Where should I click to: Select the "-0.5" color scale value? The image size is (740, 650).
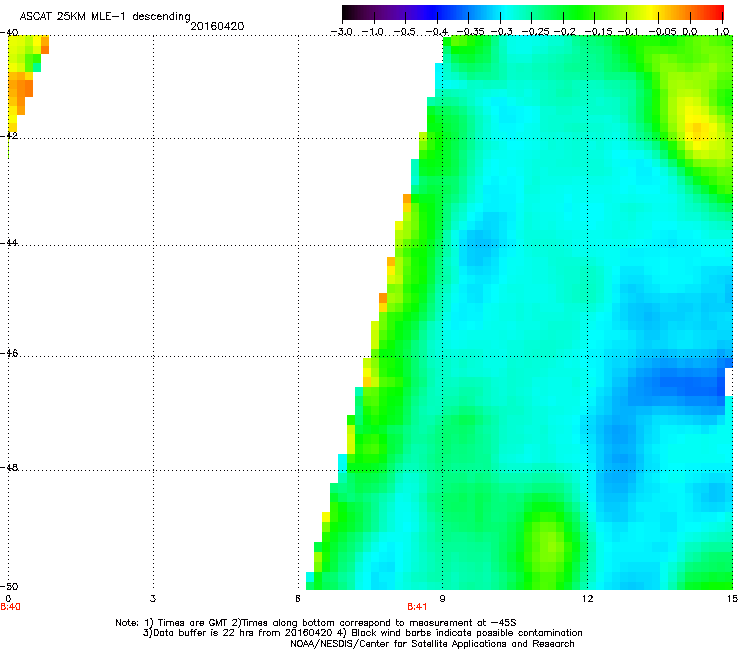click(x=405, y=32)
